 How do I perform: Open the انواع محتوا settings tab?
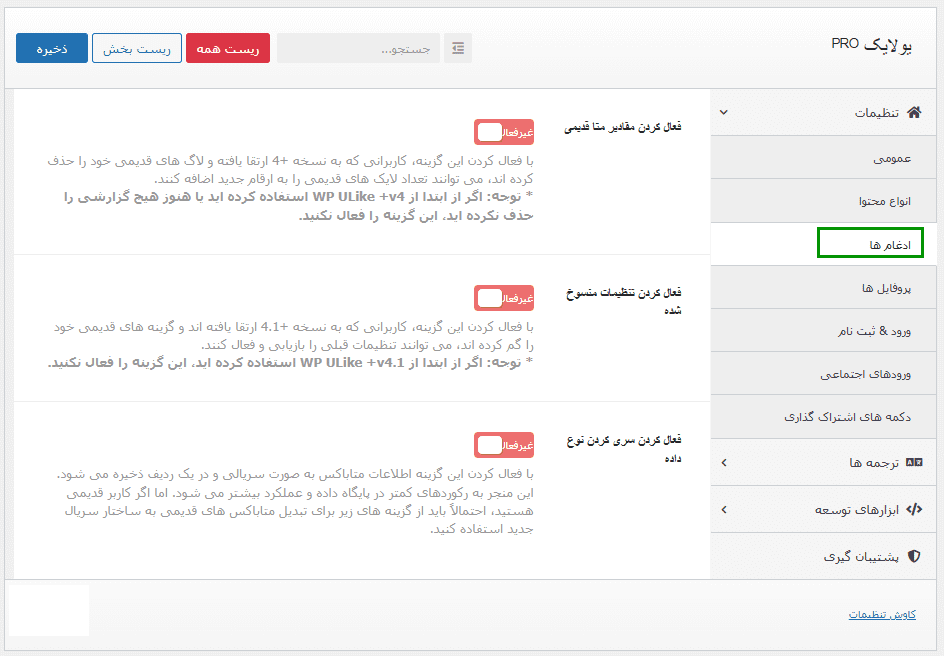[824, 201]
